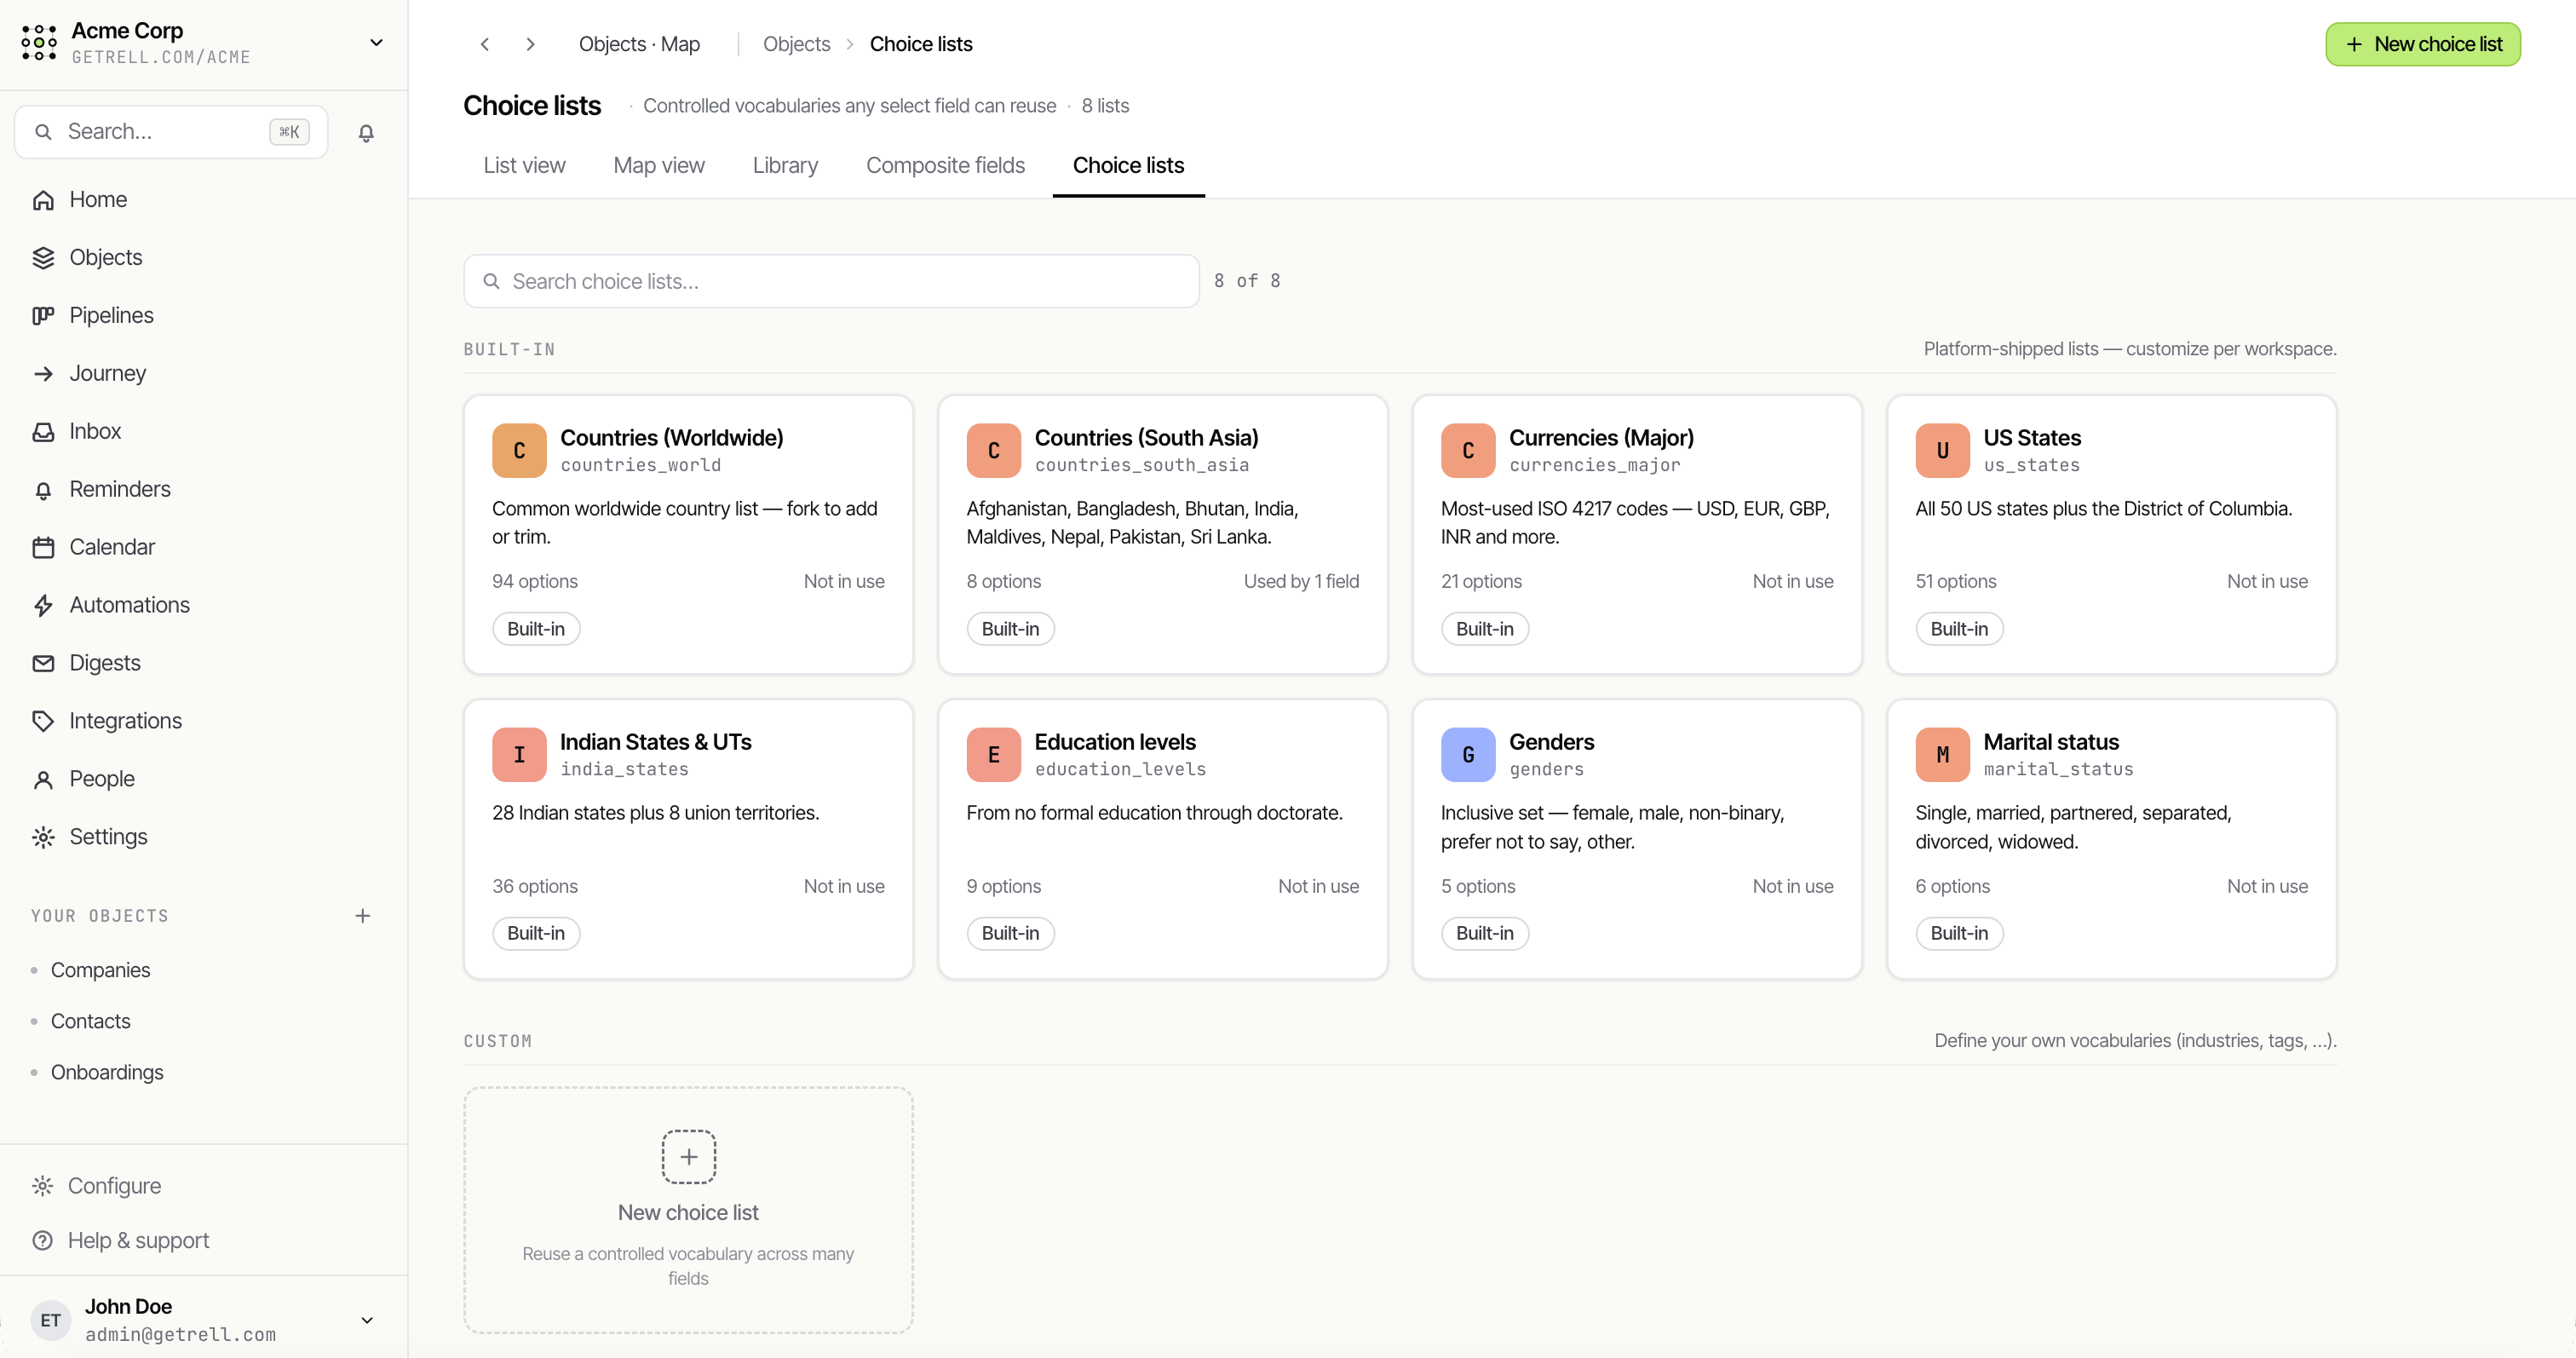Click the Digests envelope icon
2576x1358 pixels.
click(x=43, y=664)
